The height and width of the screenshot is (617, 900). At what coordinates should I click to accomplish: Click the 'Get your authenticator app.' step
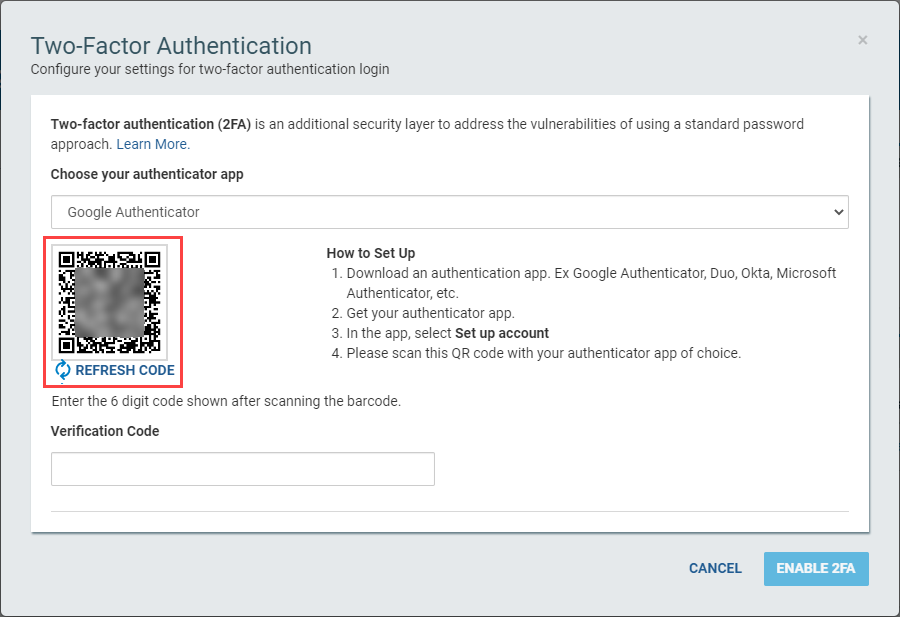(x=430, y=313)
